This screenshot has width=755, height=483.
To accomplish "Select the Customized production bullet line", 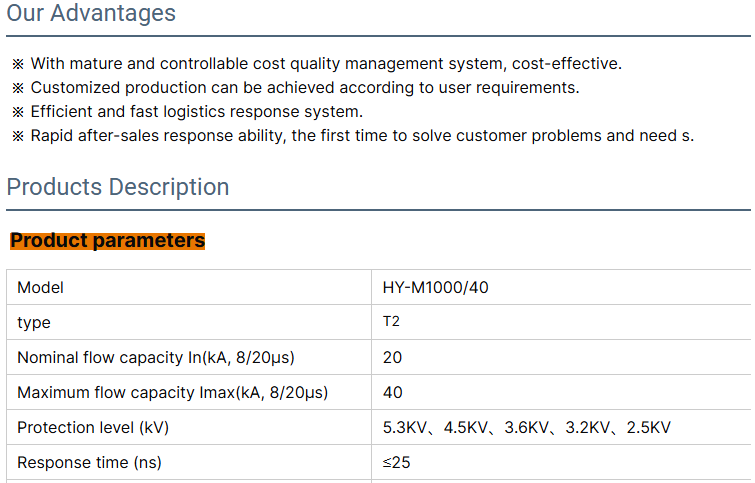I will pos(304,88).
